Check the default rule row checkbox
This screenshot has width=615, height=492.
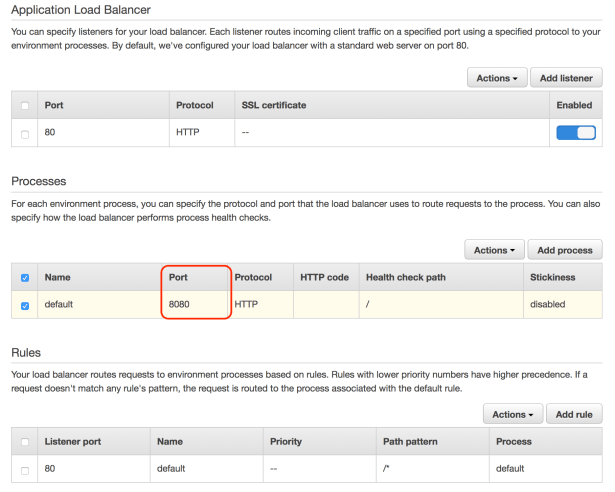[x=24, y=467]
